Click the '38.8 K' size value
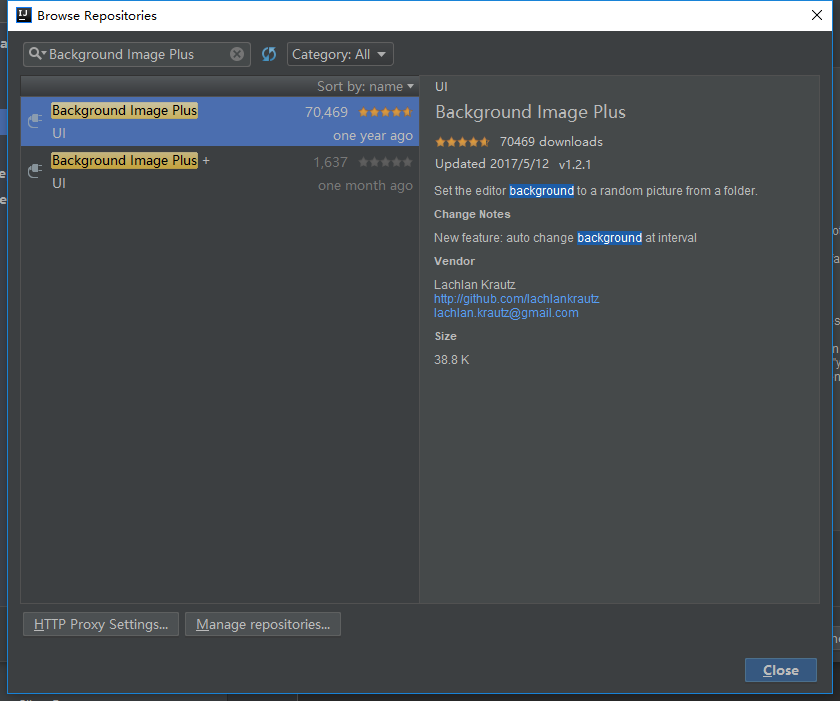The image size is (840, 701). click(x=452, y=360)
